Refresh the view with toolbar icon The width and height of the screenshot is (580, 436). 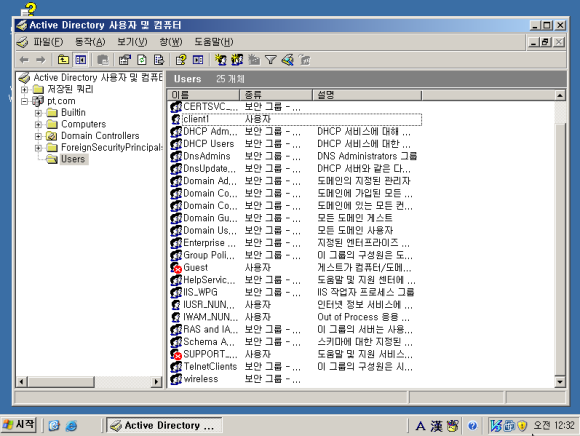(x=142, y=60)
